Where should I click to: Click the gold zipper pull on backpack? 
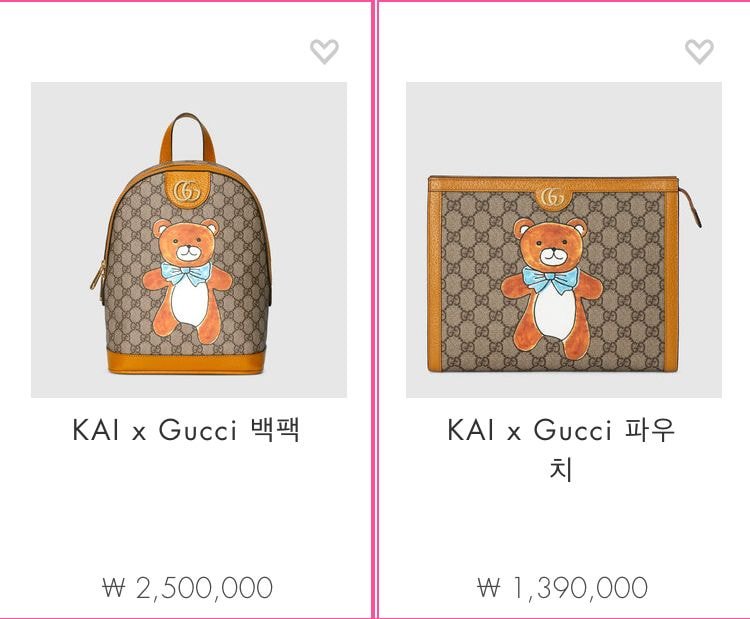tap(98, 276)
